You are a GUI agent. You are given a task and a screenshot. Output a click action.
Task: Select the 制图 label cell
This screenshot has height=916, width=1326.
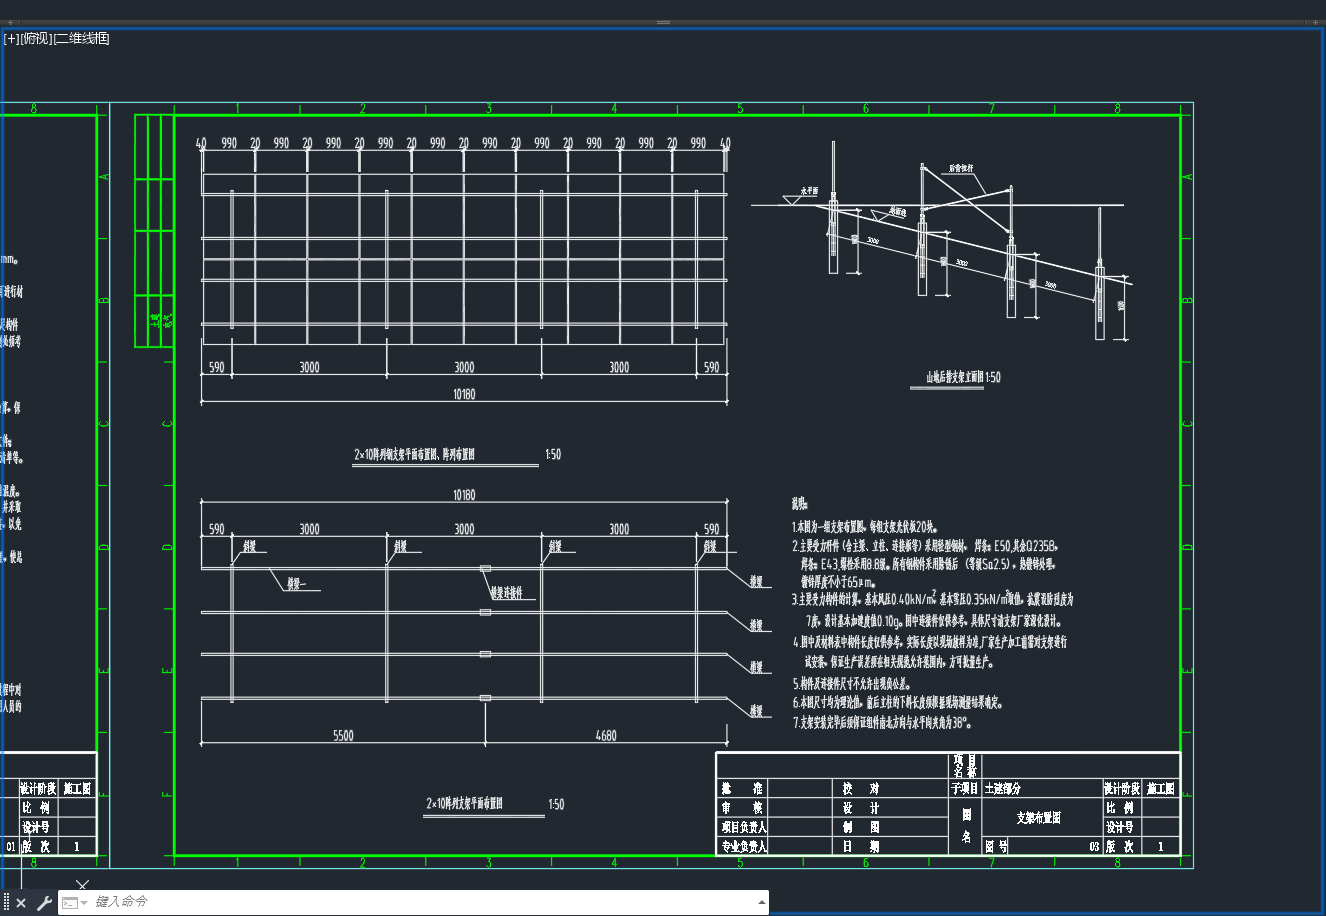(x=861, y=827)
